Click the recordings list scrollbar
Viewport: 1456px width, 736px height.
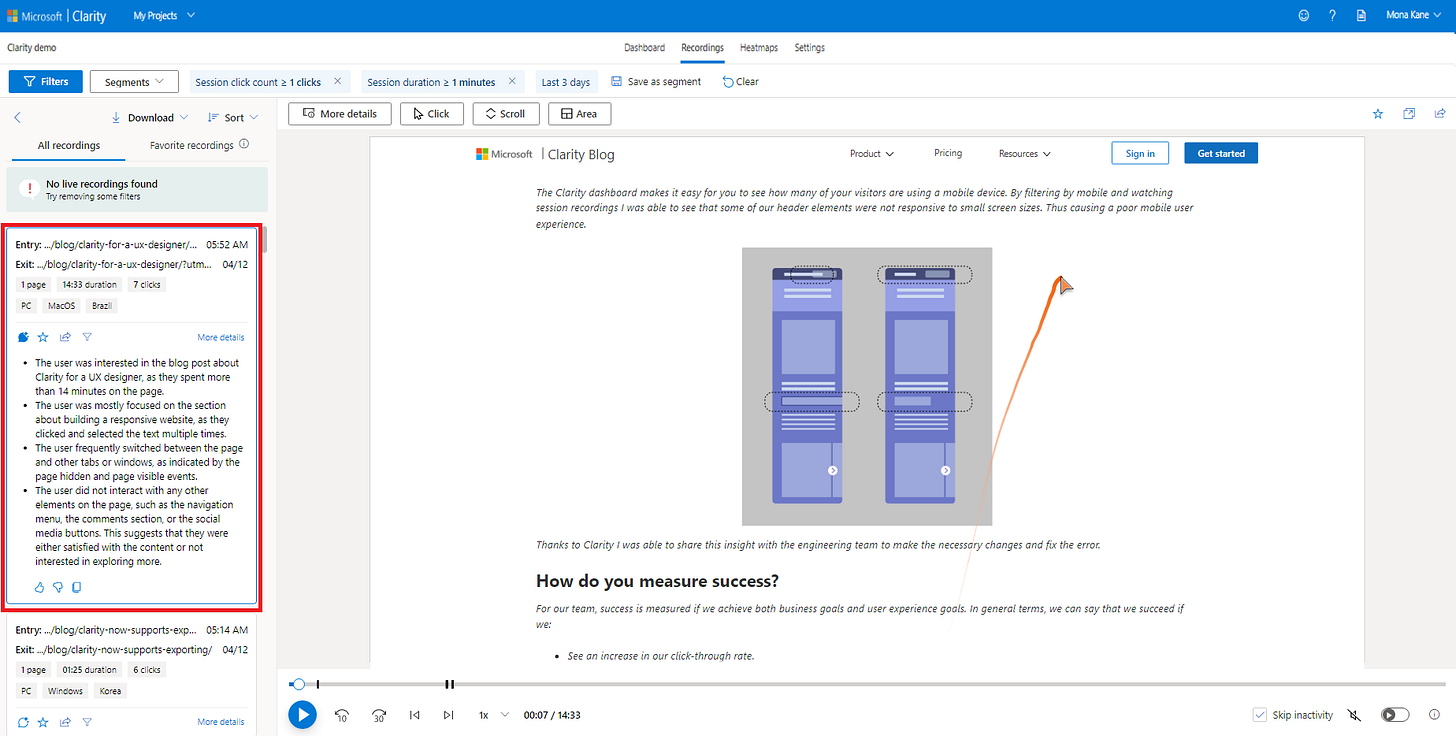click(x=265, y=240)
